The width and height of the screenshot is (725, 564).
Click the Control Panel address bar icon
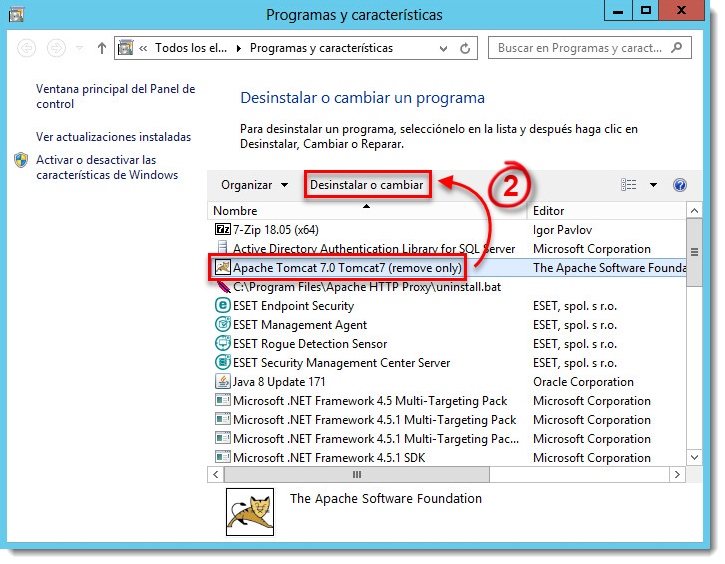[125, 48]
